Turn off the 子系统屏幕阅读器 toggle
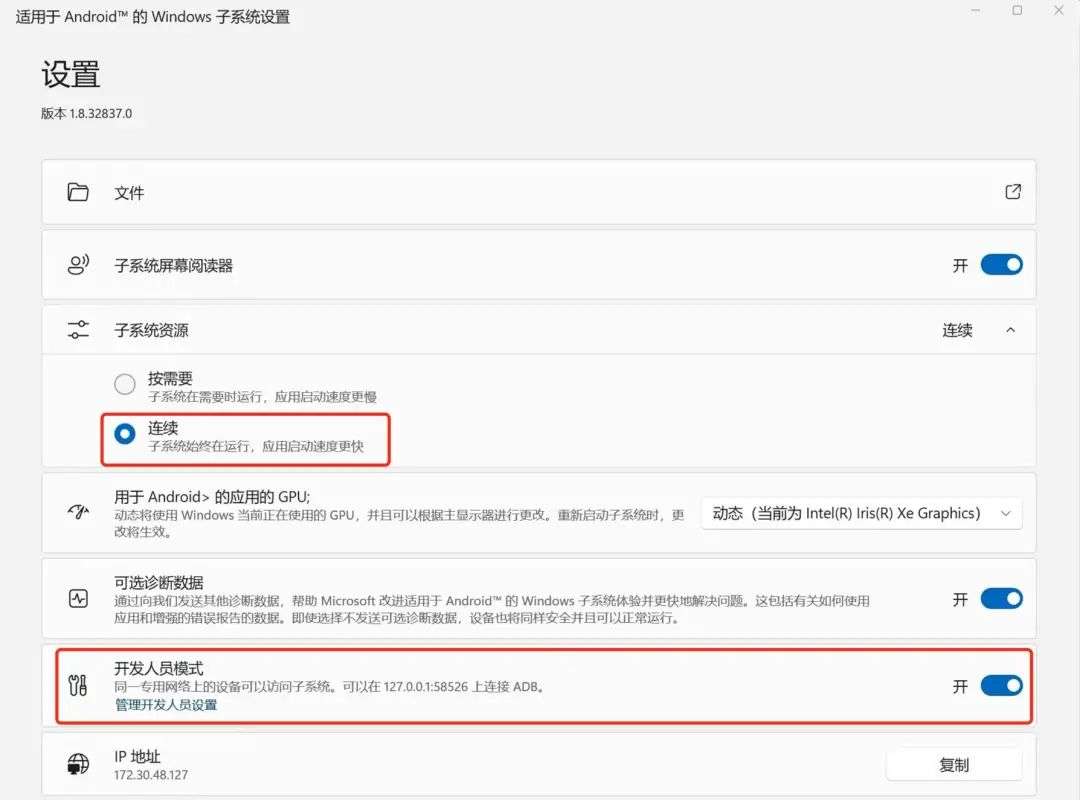The image size is (1080, 800). pos(1001,265)
